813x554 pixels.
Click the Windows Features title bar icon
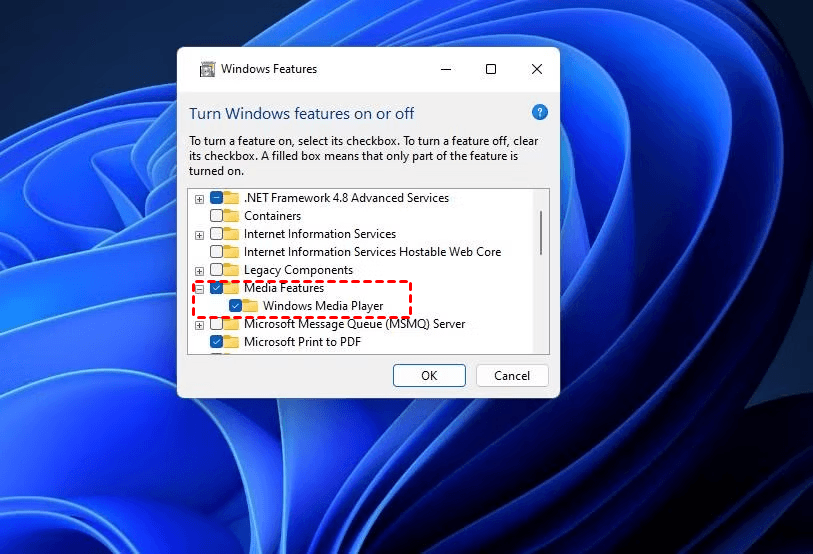(x=207, y=69)
